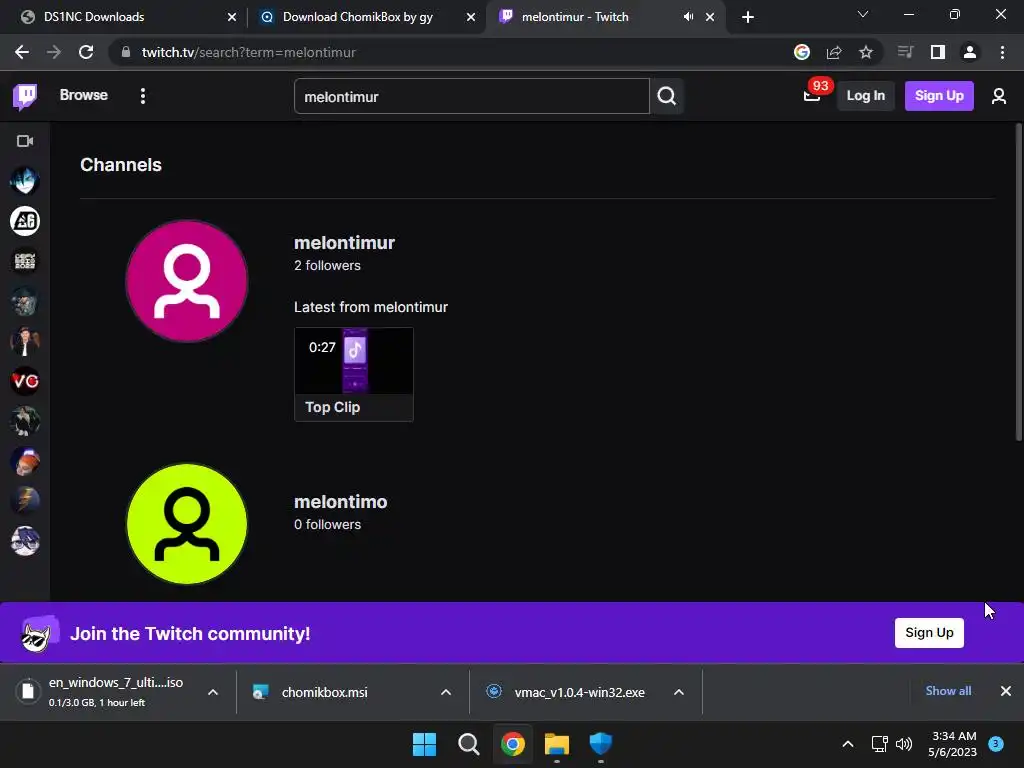Screen dimensions: 1024x768
Task: Open the Chrome three-dot menu
Action: [1002, 52]
